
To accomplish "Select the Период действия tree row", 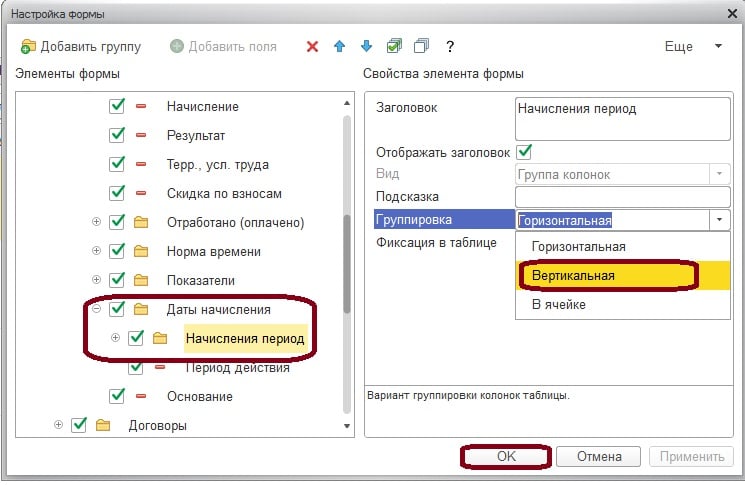I will coord(237,368).
